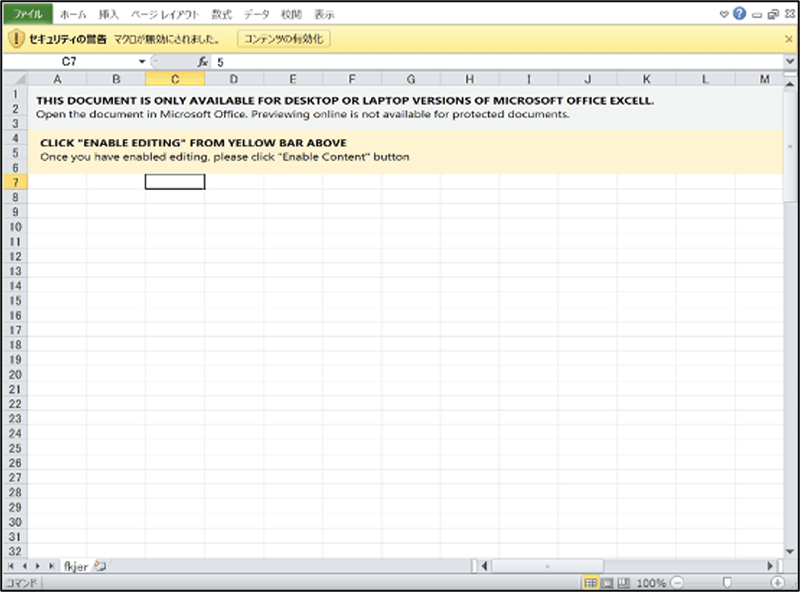Select column D header
Screen dimensions: 800x592
(x=234, y=79)
